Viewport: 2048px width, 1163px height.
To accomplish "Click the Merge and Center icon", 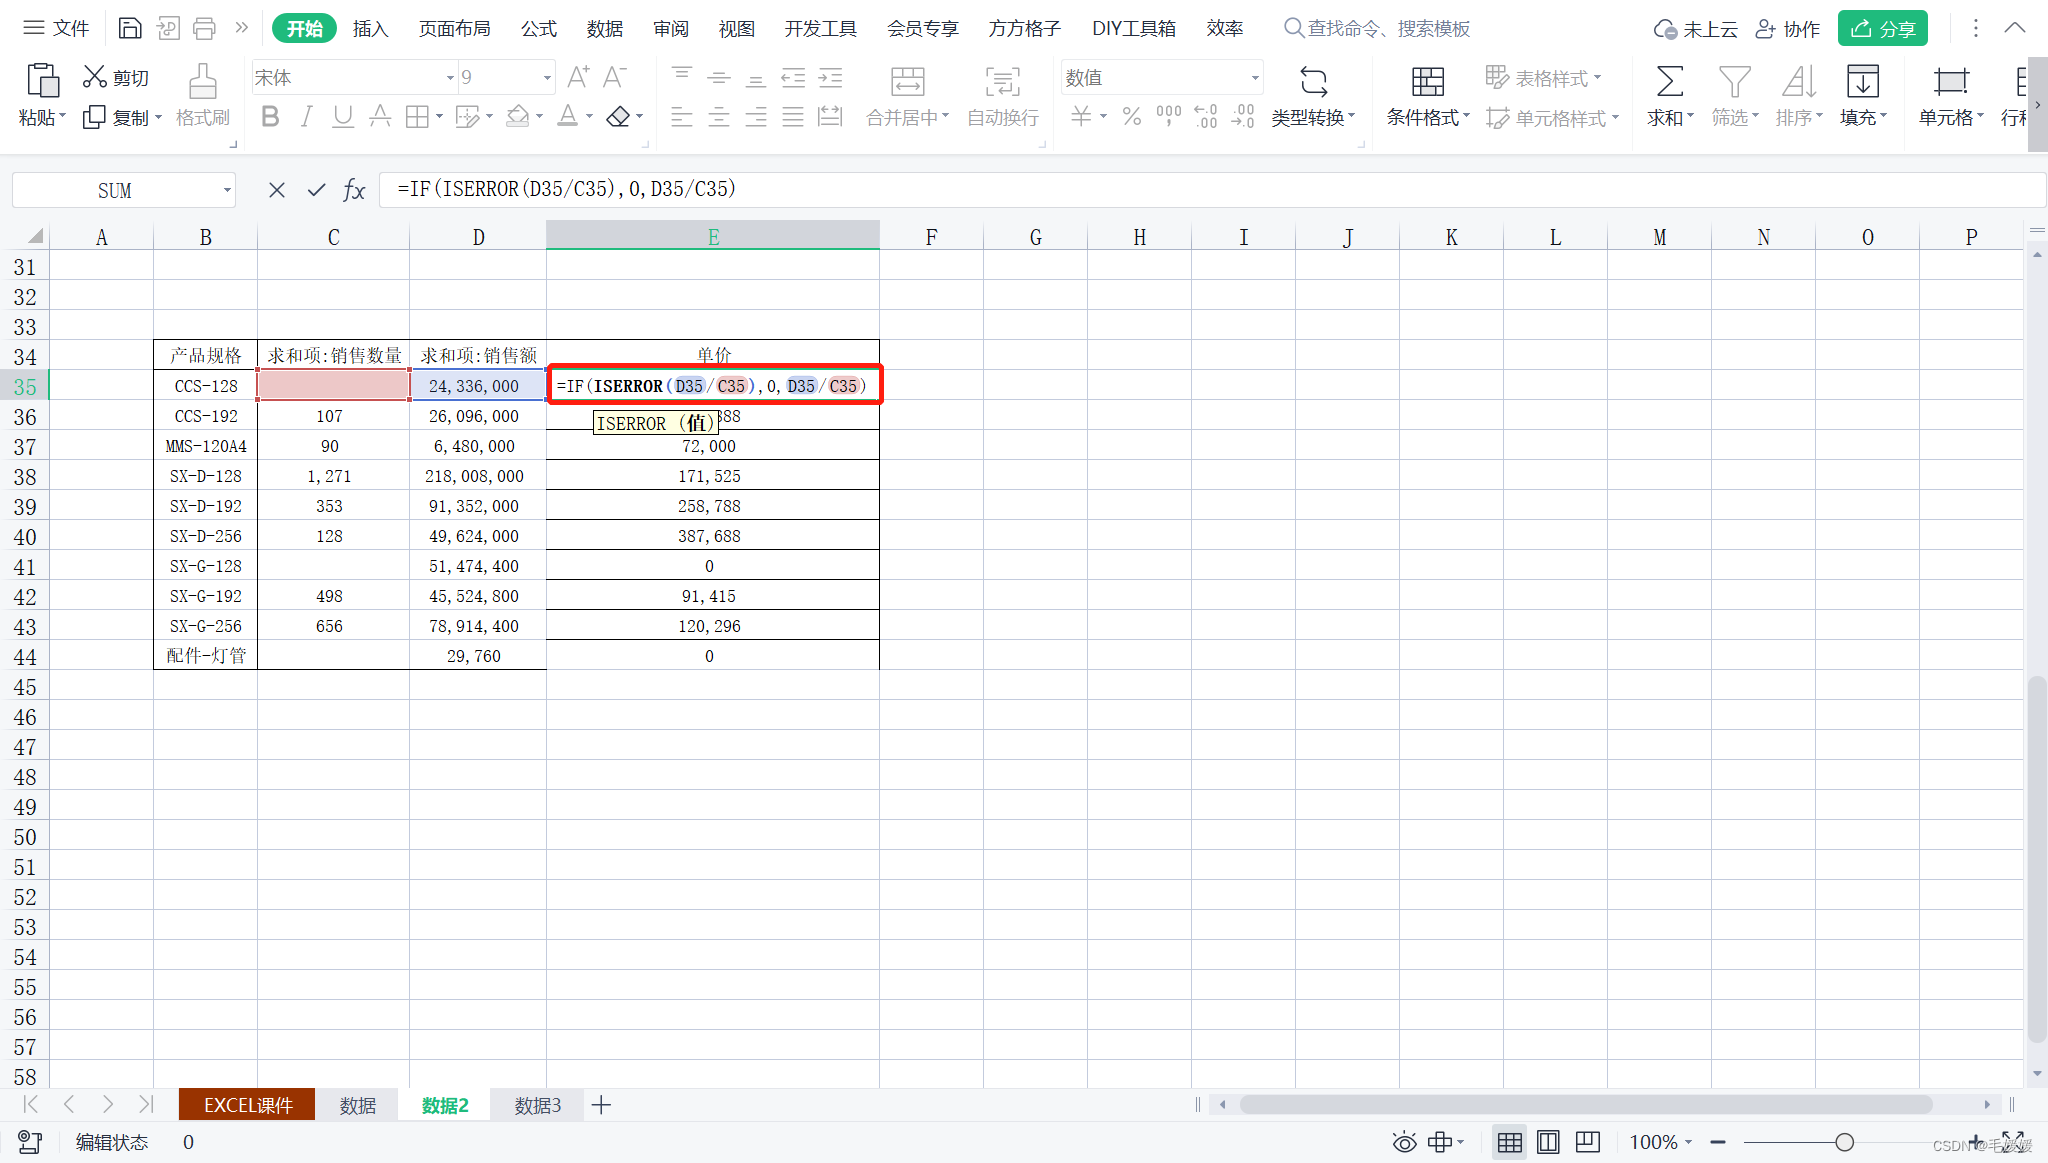I will tap(908, 80).
